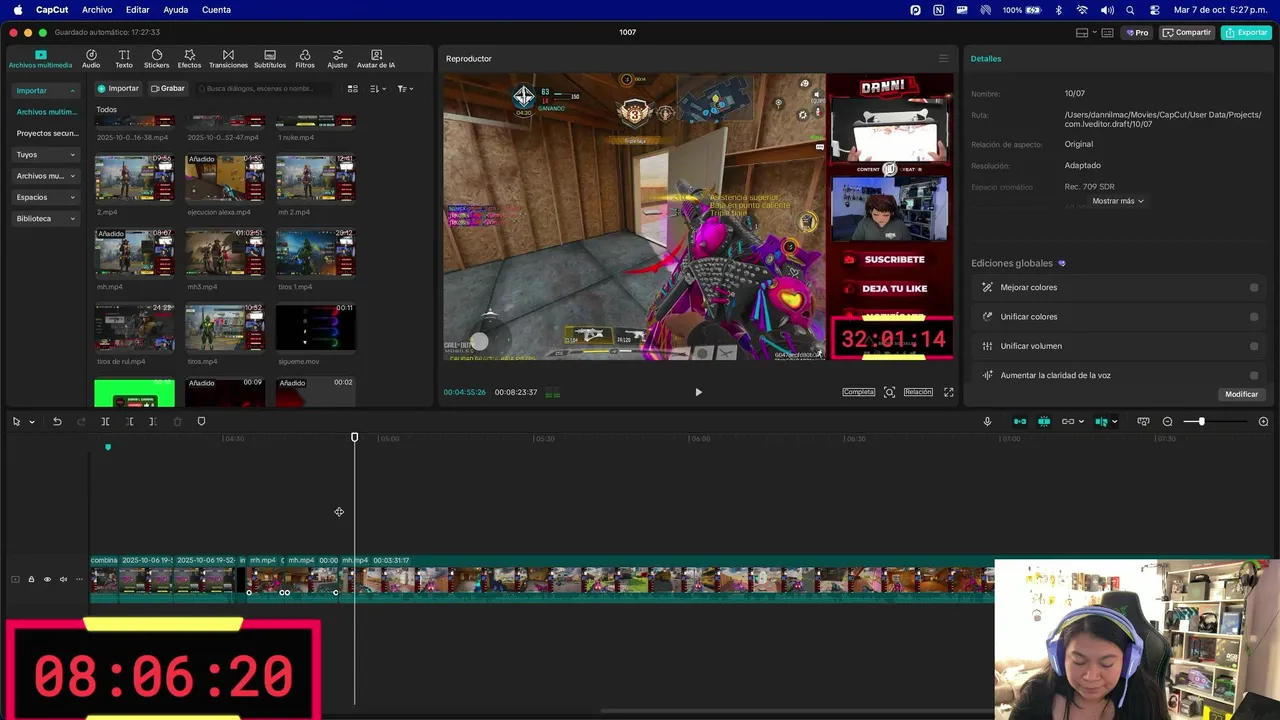Mute the main track audio
The width and height of the screenshot is (1280, 720).
63,579
